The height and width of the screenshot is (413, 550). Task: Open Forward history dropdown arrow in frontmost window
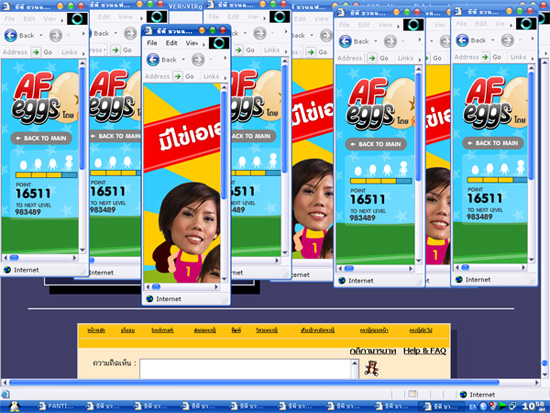coord(210,60)
